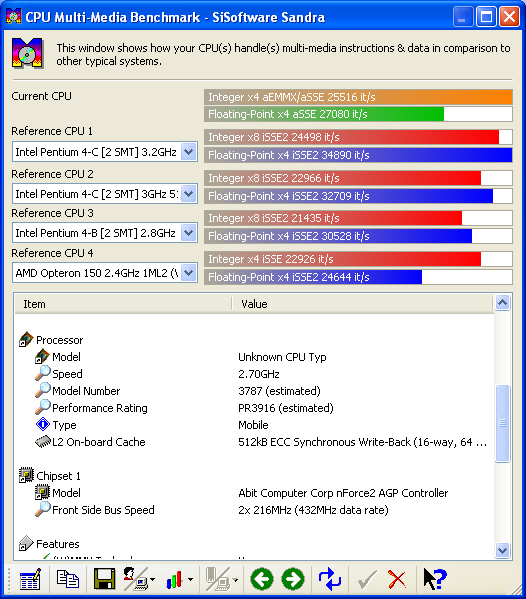Cancel with the red X icon

[x=397, y=579]
